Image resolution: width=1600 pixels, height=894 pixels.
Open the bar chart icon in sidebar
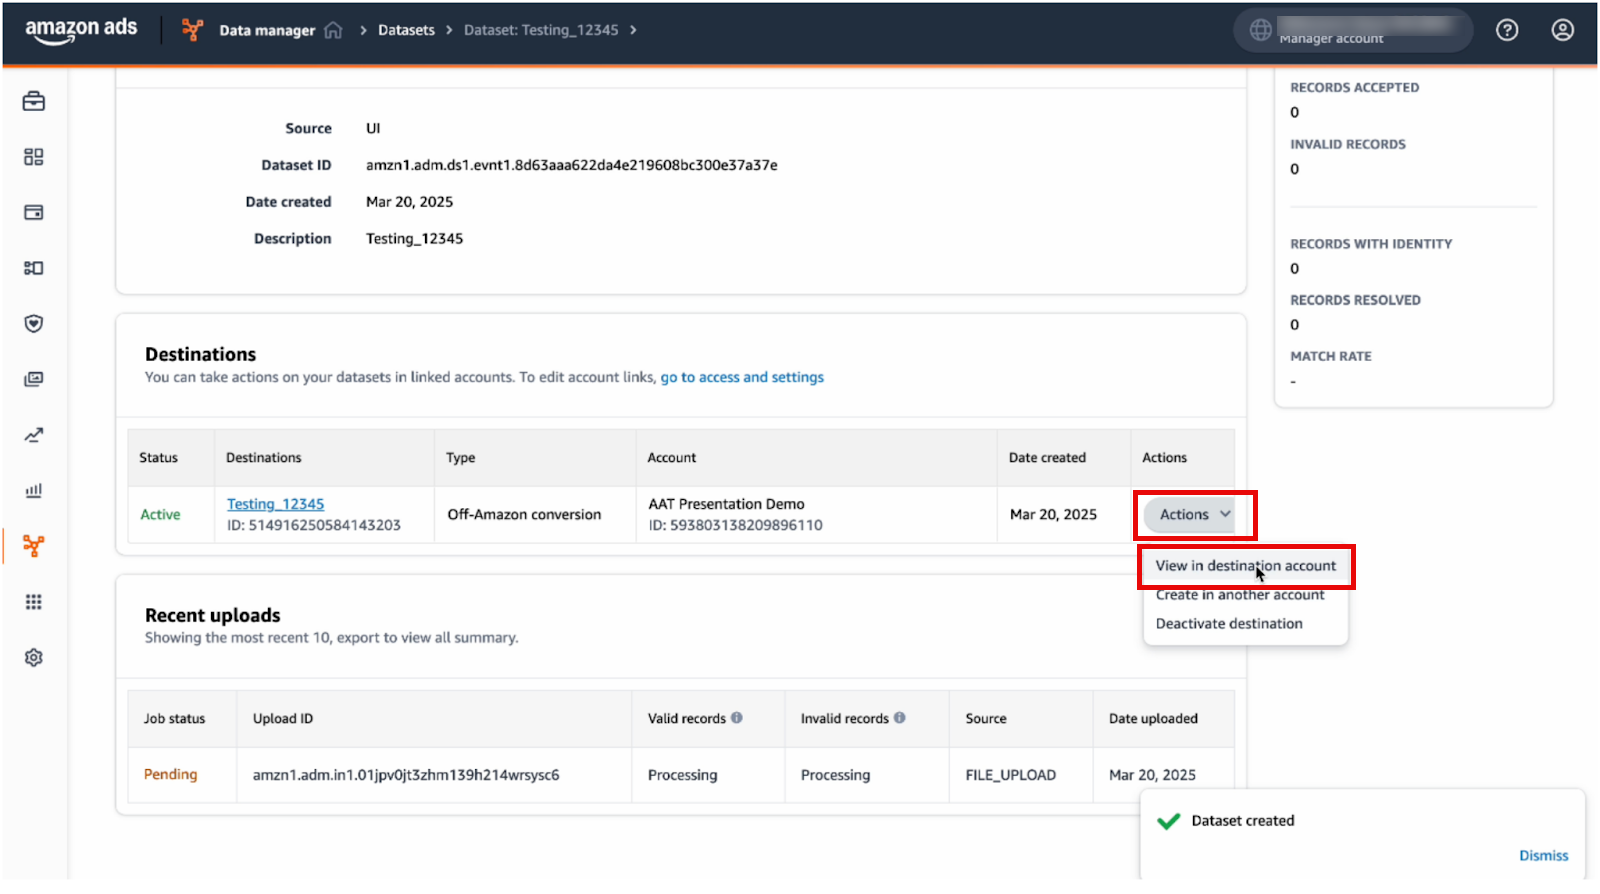tap(34, 491)
